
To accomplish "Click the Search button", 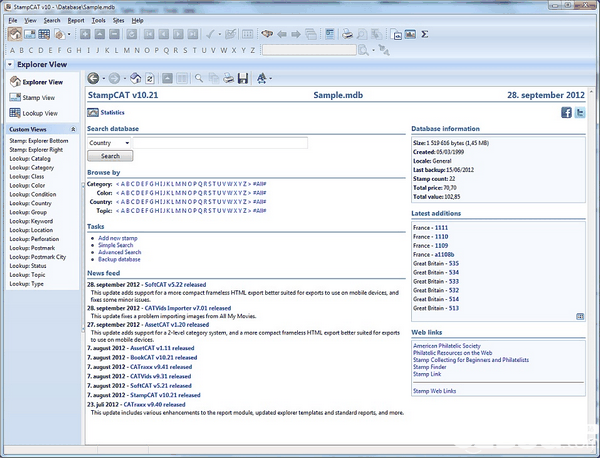I will (x=110, y=156).
